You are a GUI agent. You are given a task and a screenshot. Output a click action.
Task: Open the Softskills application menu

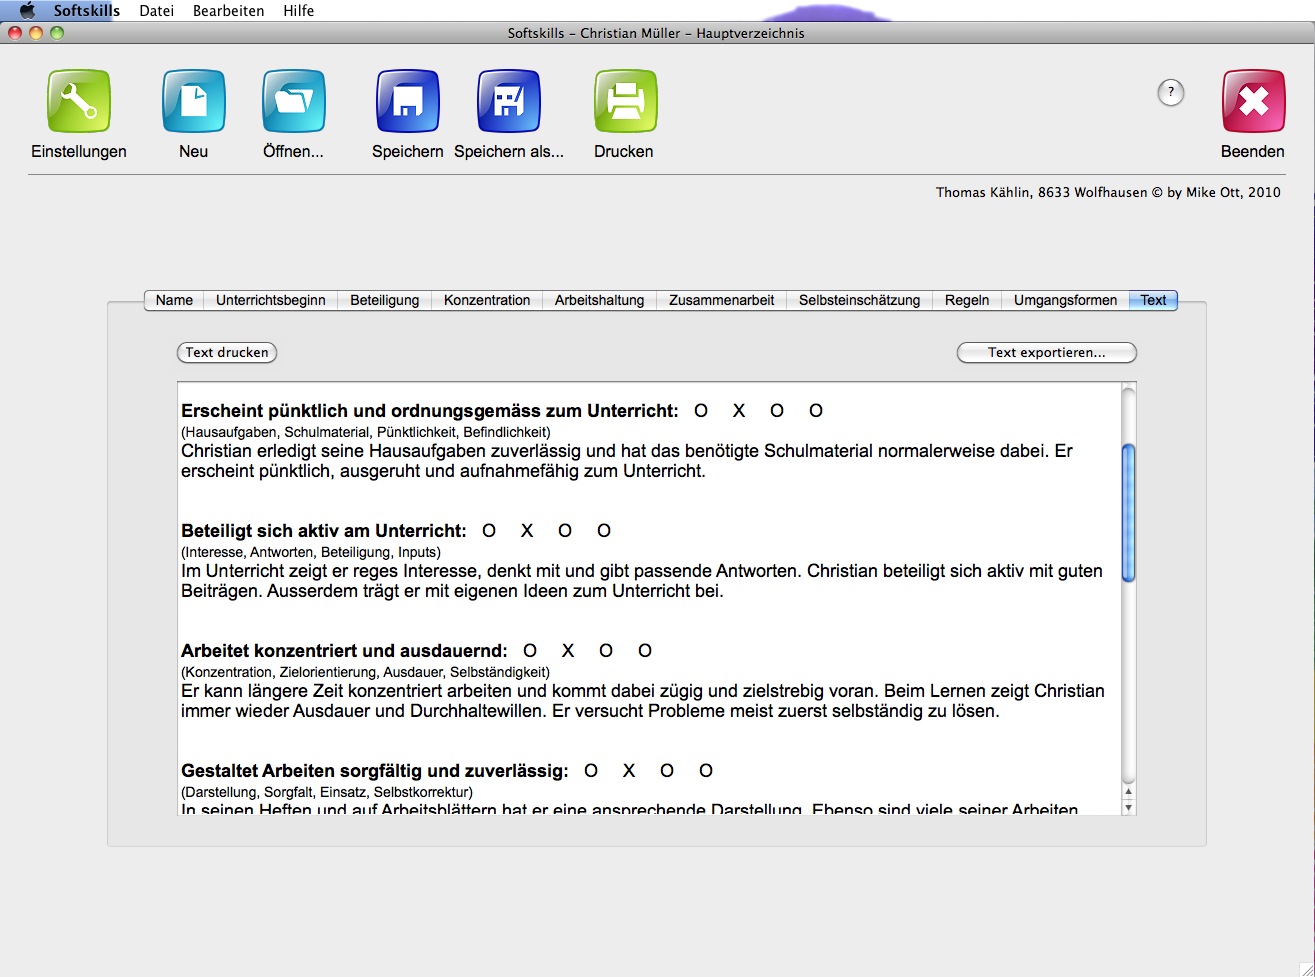[x=87, y=11]
